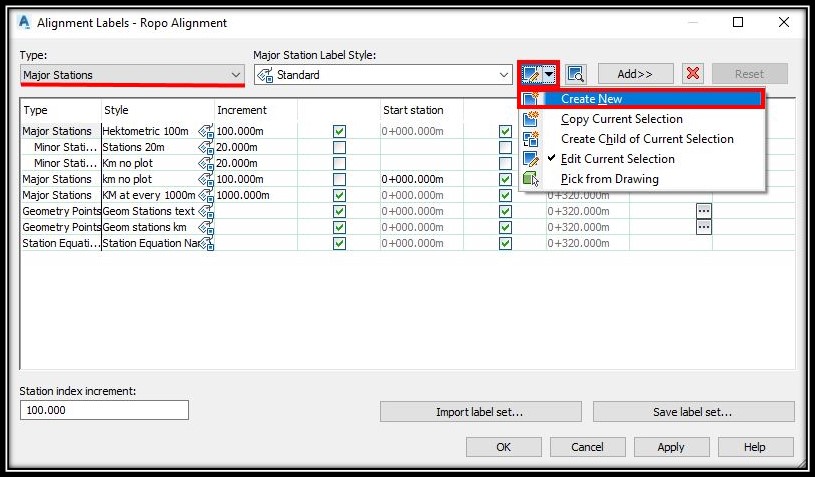This screenshot has width=815, height=477.
Task: Click style picker icon for Stations 20m row
Action: pyautogui.click(x=206, y=148)
